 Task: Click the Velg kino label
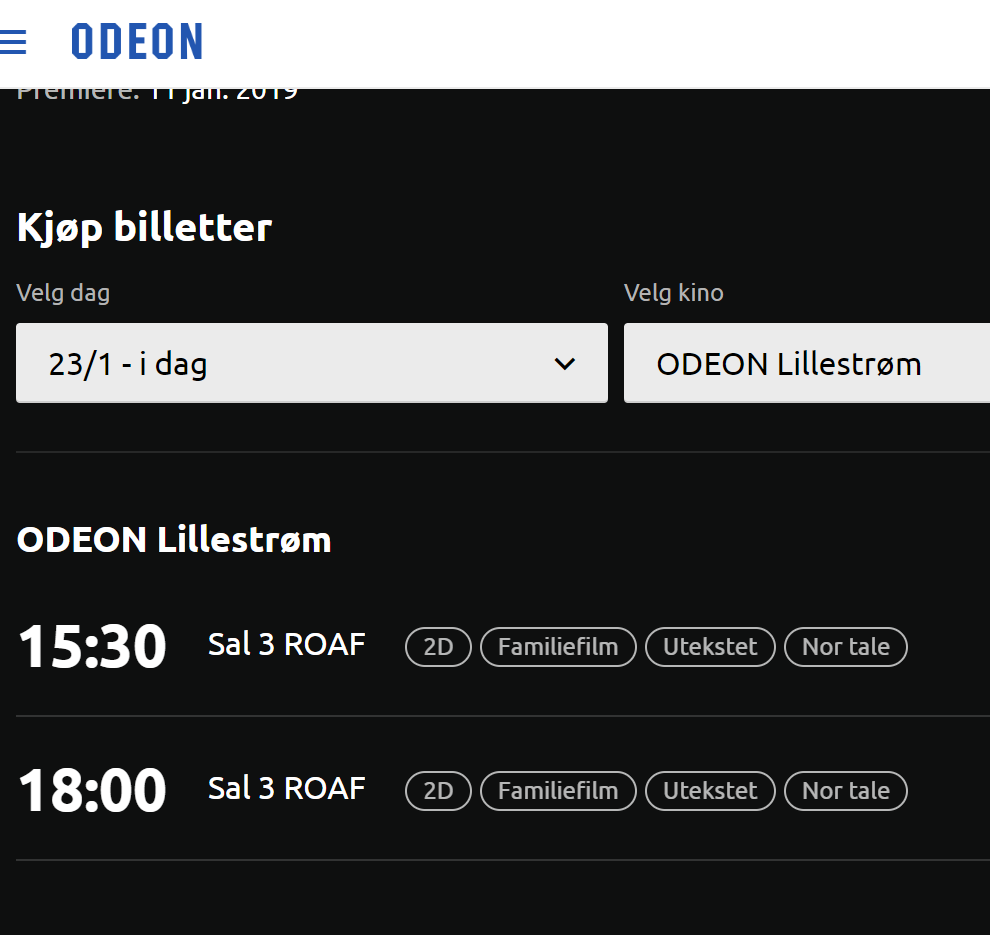coord(674,293)
